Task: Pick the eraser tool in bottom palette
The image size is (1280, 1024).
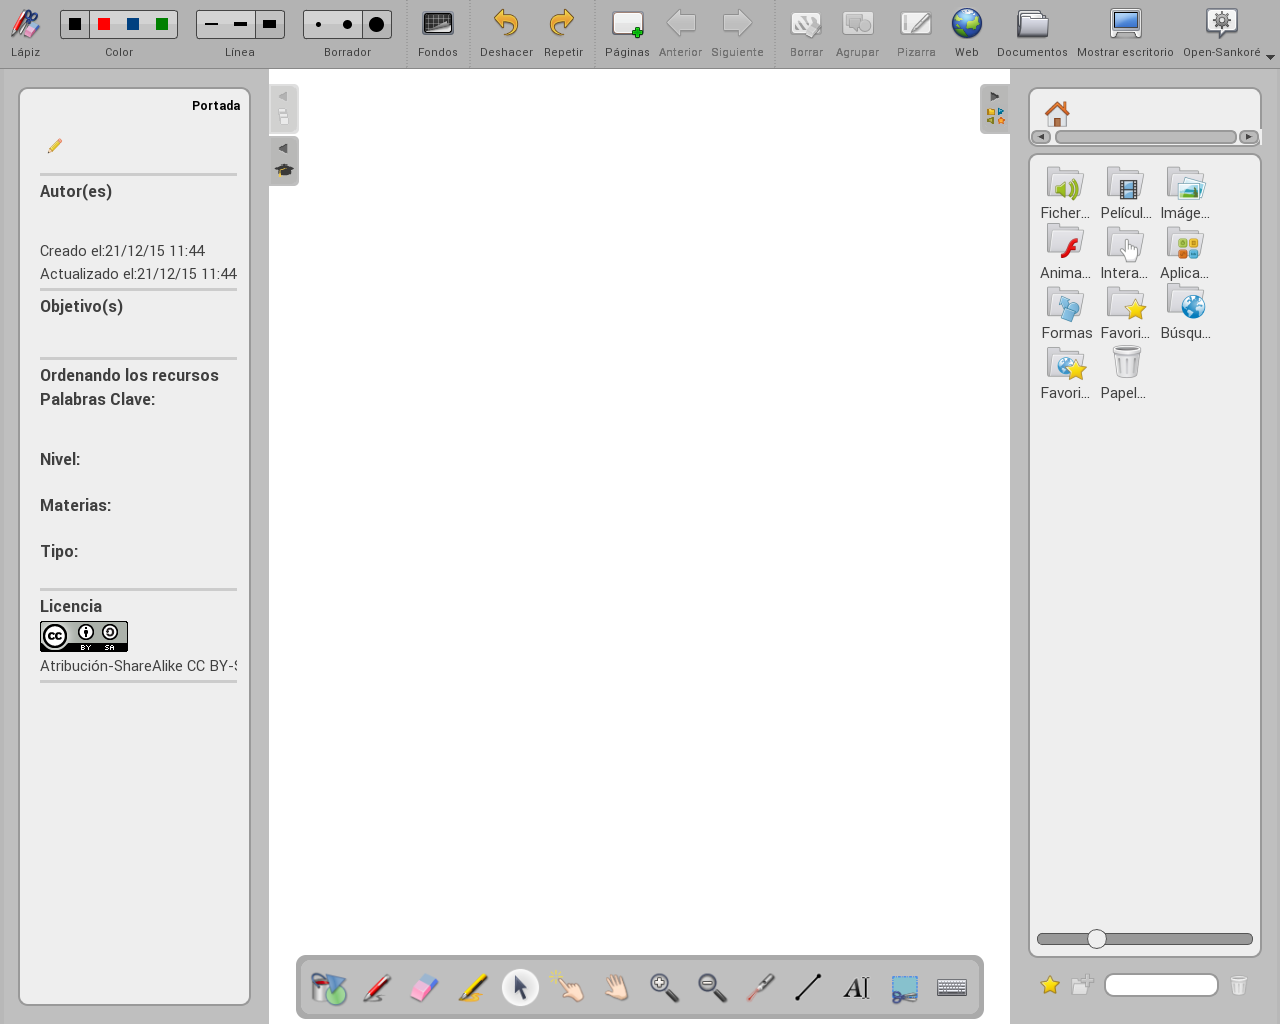Action: click(x=424, y=988)
